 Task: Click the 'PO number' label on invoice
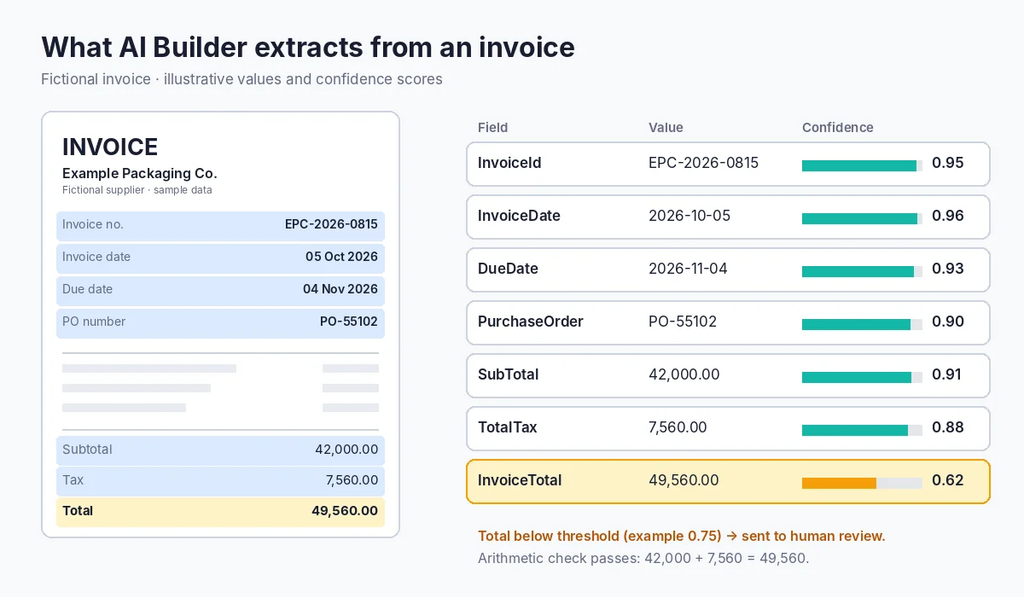pos(93,321)
